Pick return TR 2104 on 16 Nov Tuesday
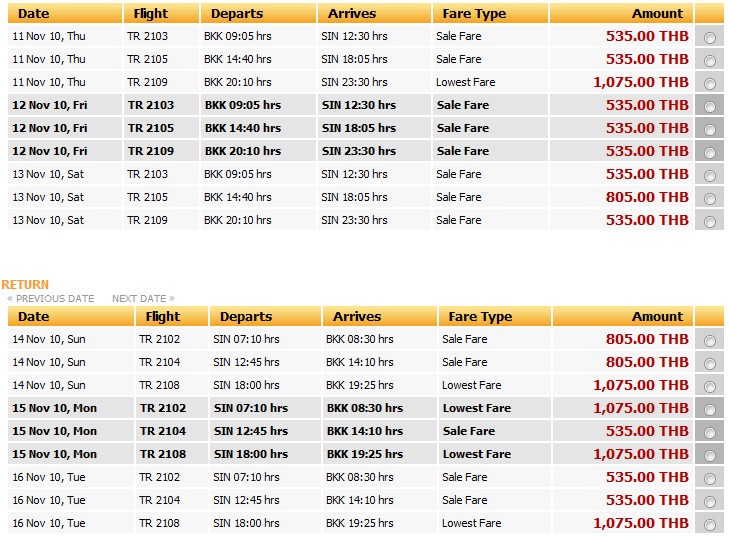The image size is (729, 536). [710, 501]
